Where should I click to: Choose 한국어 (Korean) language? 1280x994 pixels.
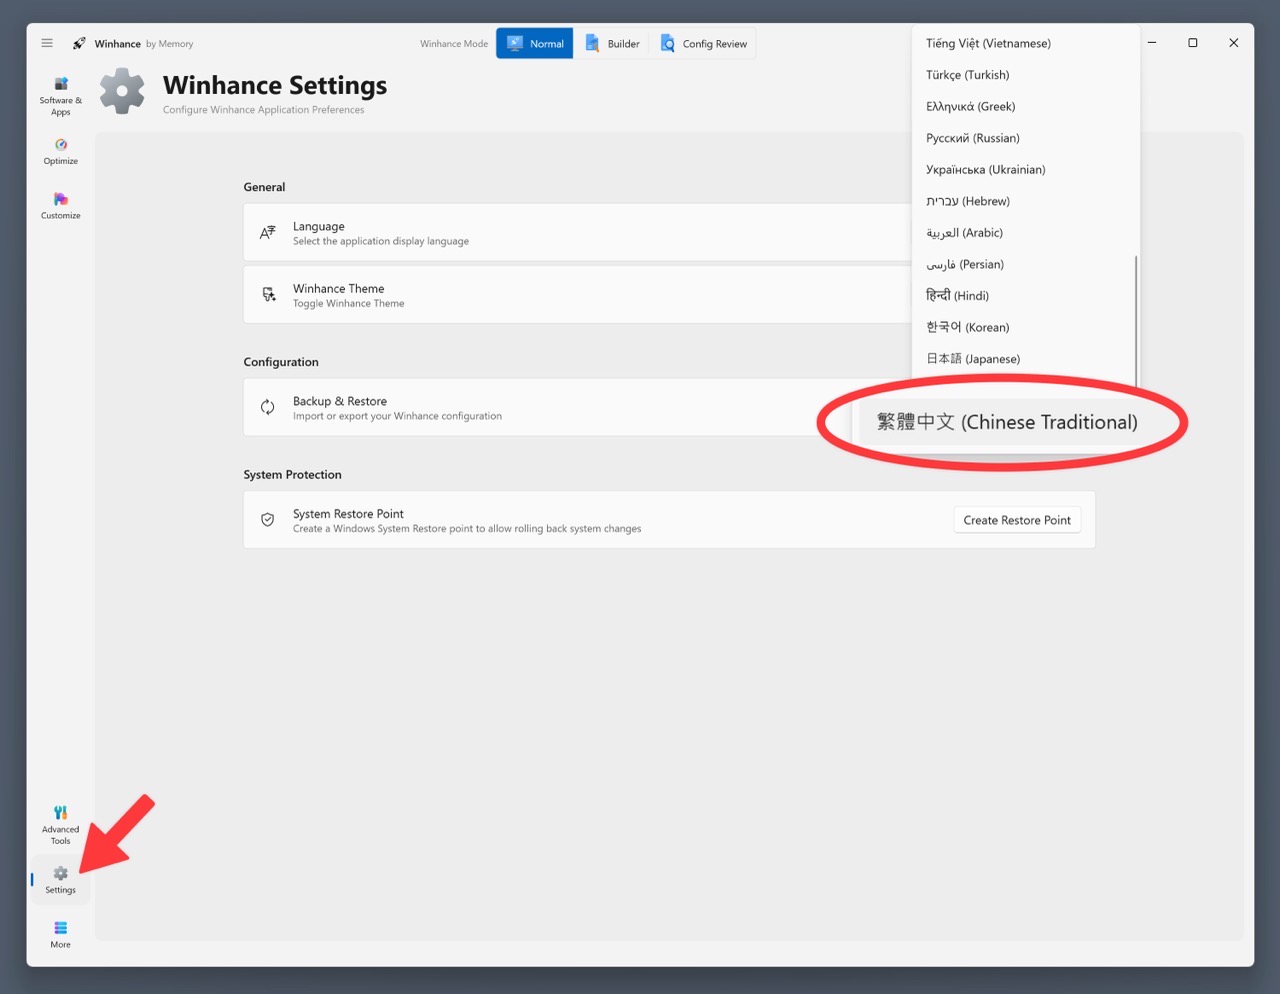[1025, 327]
